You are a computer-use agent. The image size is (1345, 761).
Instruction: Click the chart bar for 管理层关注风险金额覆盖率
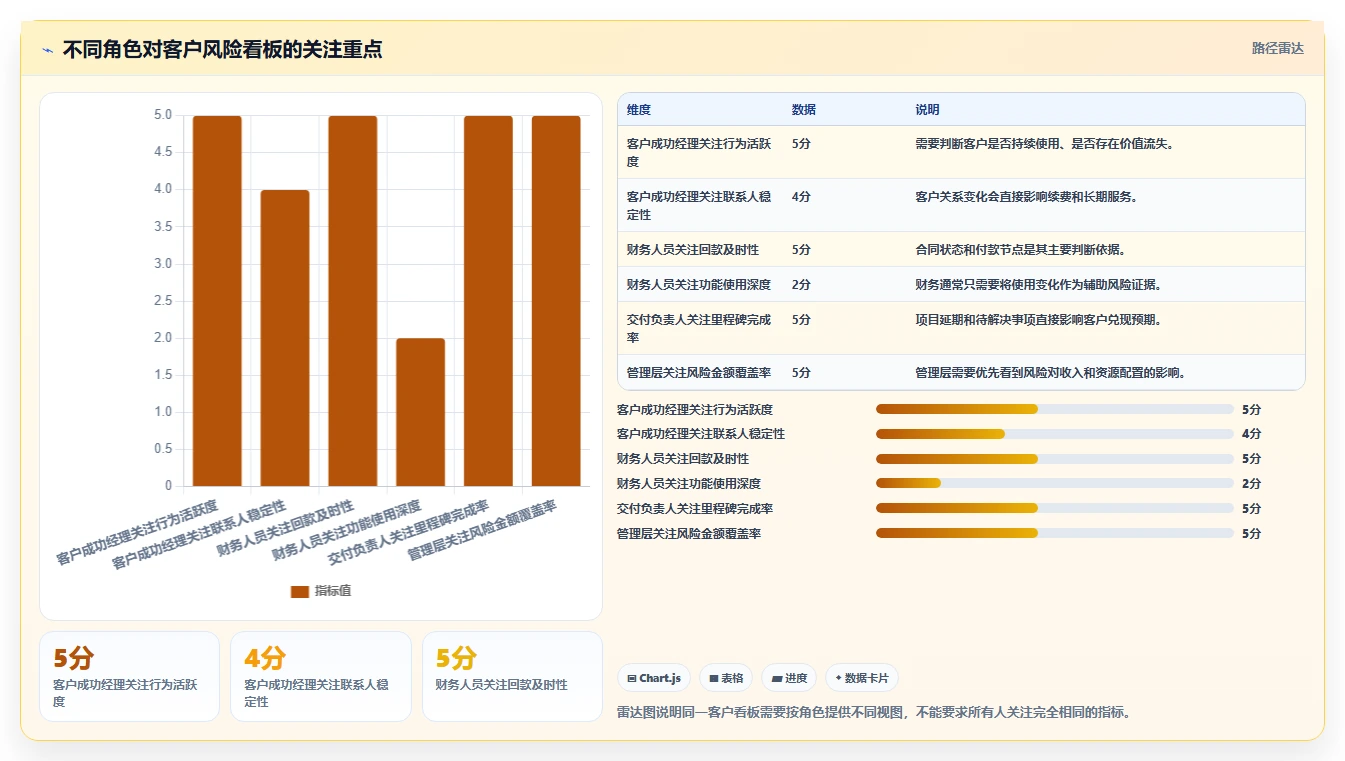(556, 301)
